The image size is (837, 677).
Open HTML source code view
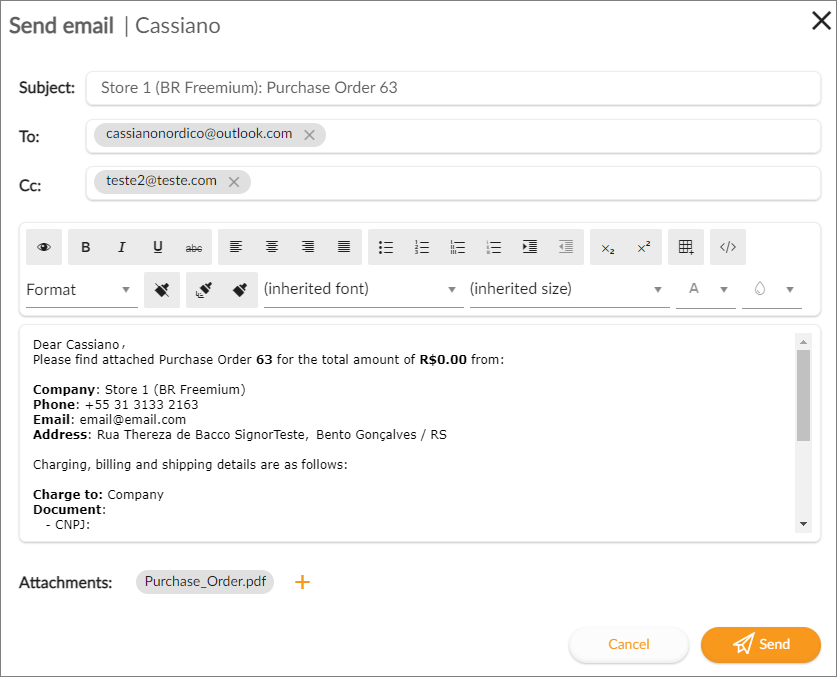[x=728, y=247]
